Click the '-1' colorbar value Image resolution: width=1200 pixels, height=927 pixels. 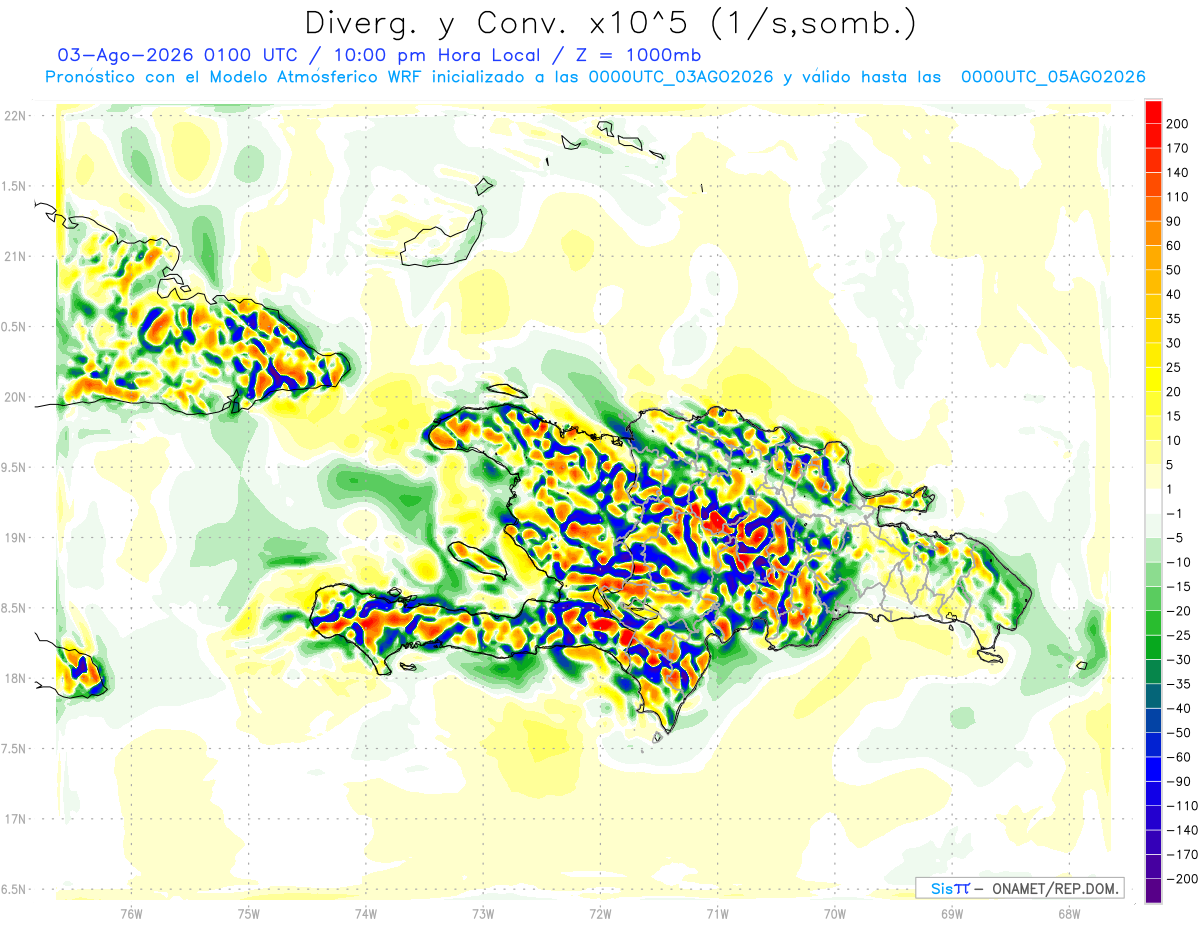click(x=1173, y=514)
